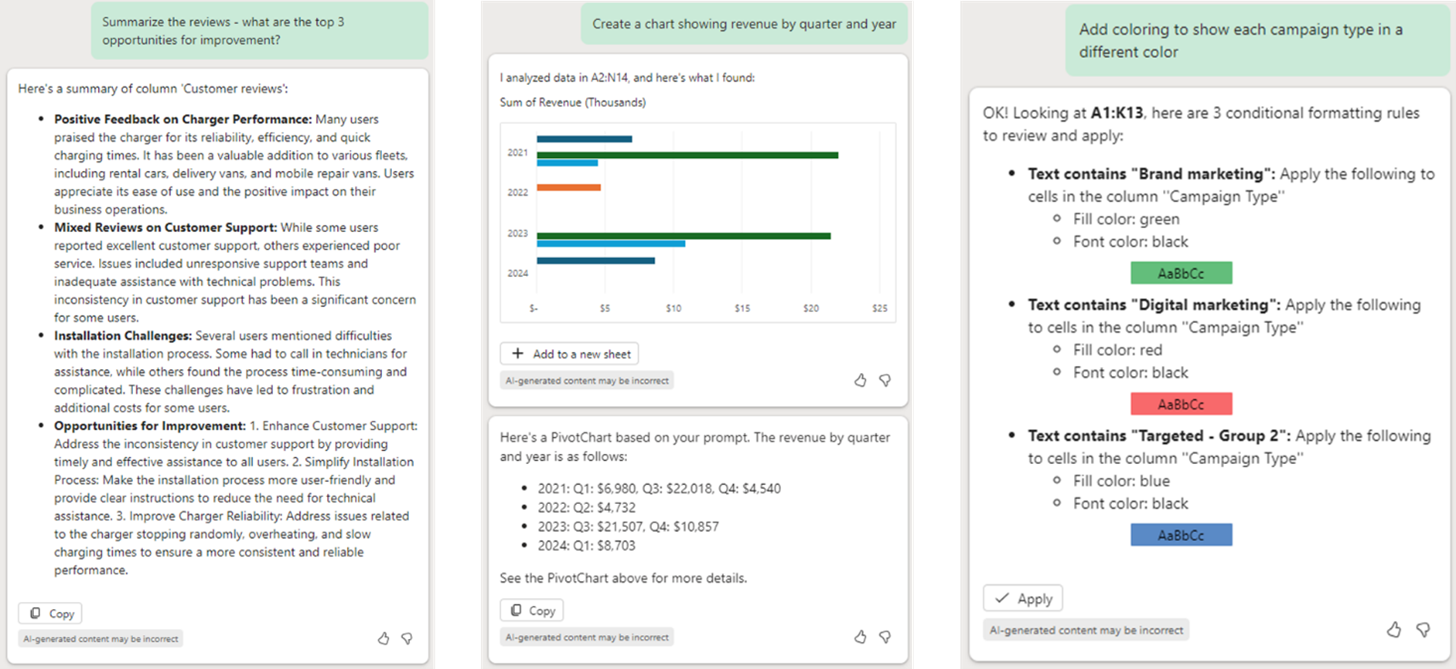Viewport: 1456px width, 669px height.
Task: Thumbs up the conditional formatting response
Action: pyautogui.click(x=1394, y=629)
